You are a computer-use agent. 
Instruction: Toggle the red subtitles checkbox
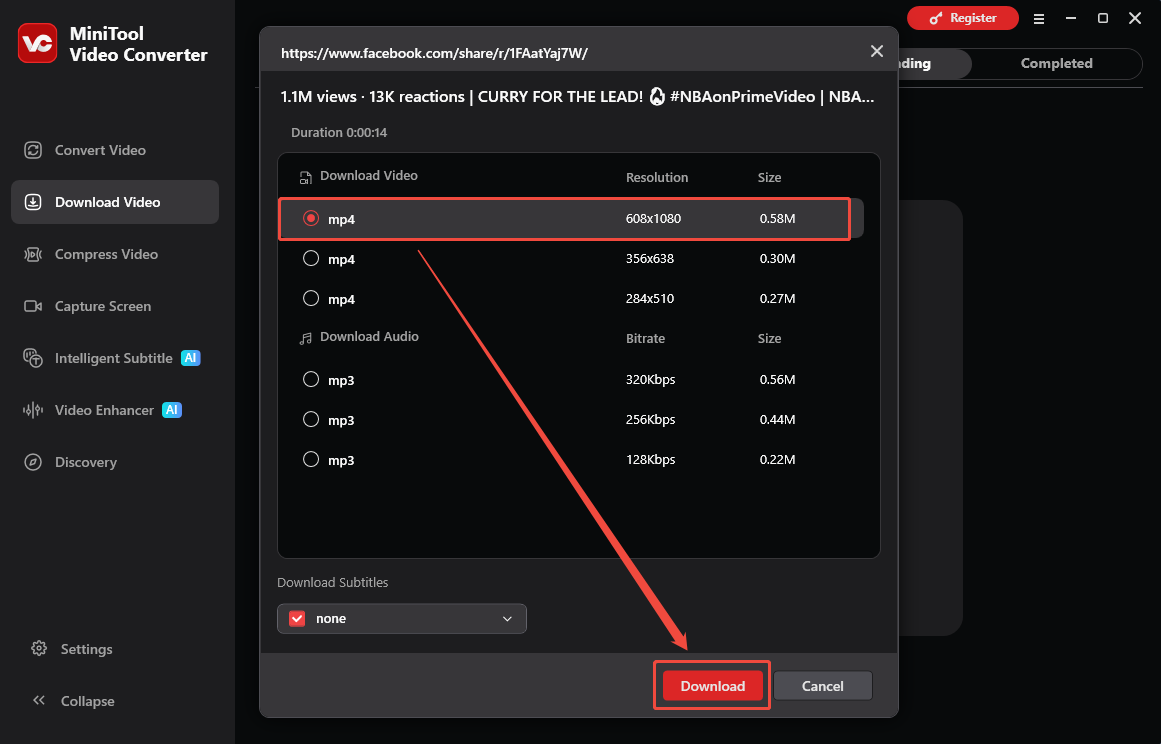(297, 619)
